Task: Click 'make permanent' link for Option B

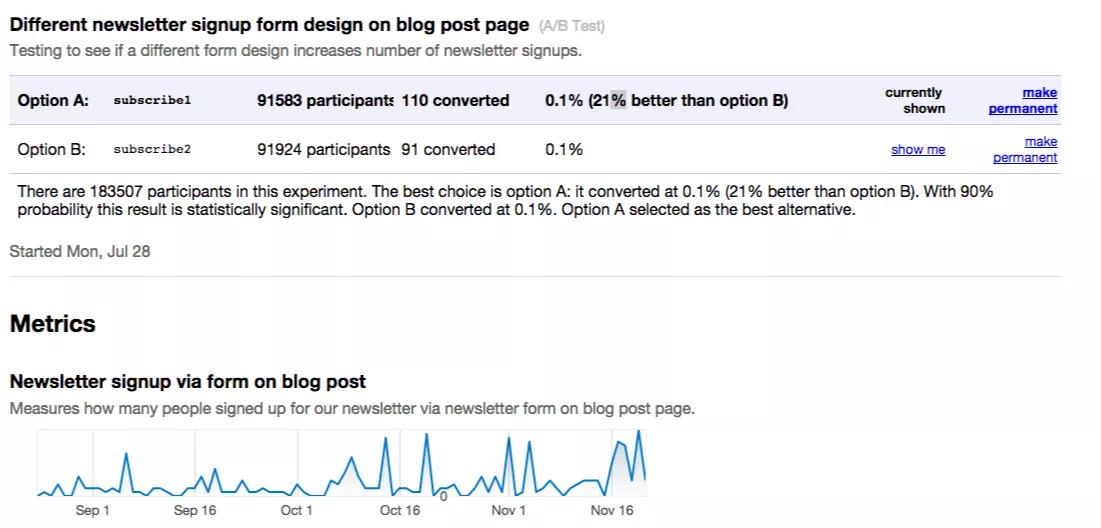Action: point(1026,150)
